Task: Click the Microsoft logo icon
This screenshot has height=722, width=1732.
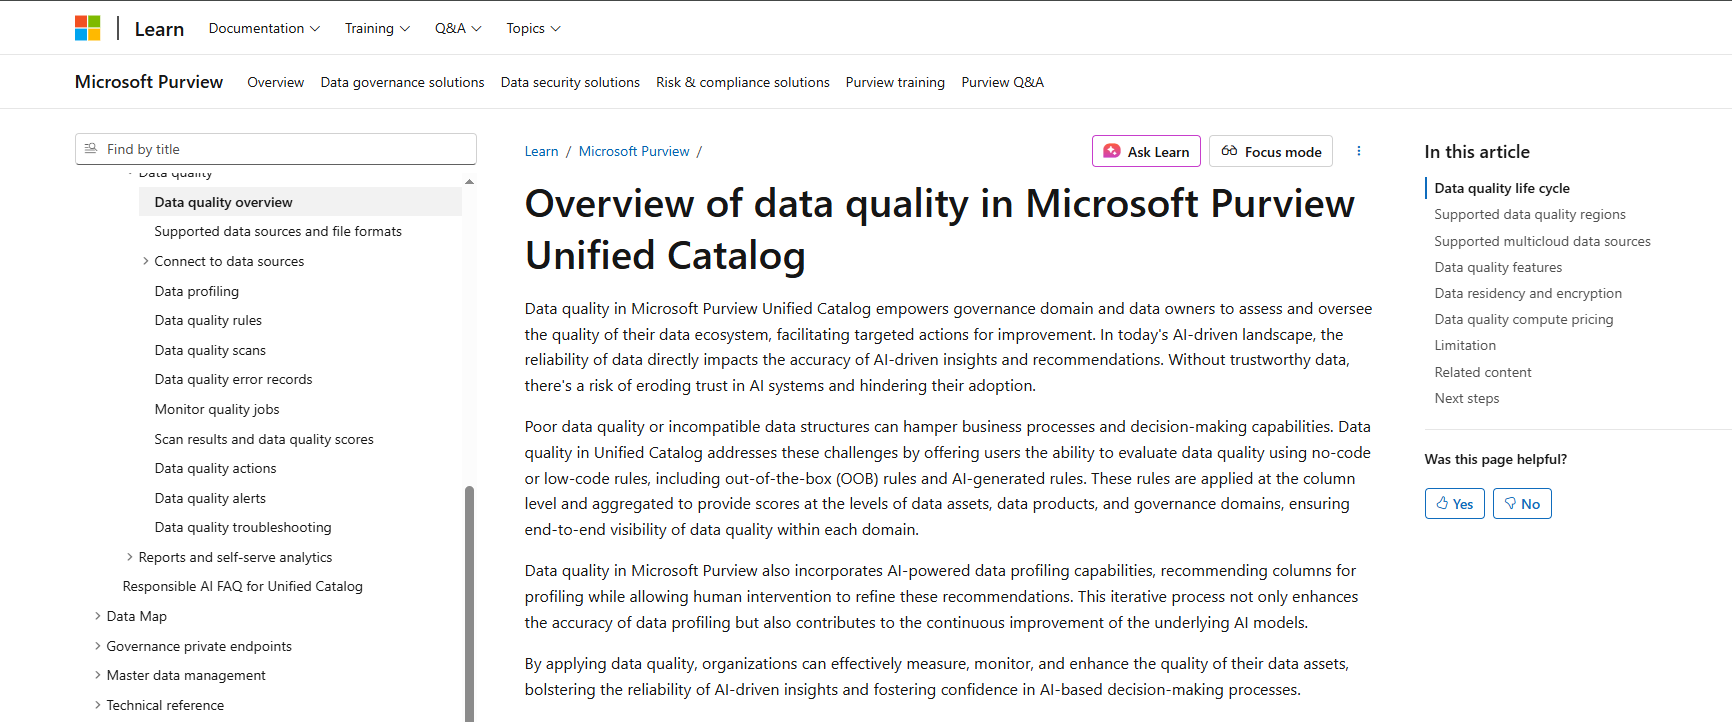Action: point(88,28)
